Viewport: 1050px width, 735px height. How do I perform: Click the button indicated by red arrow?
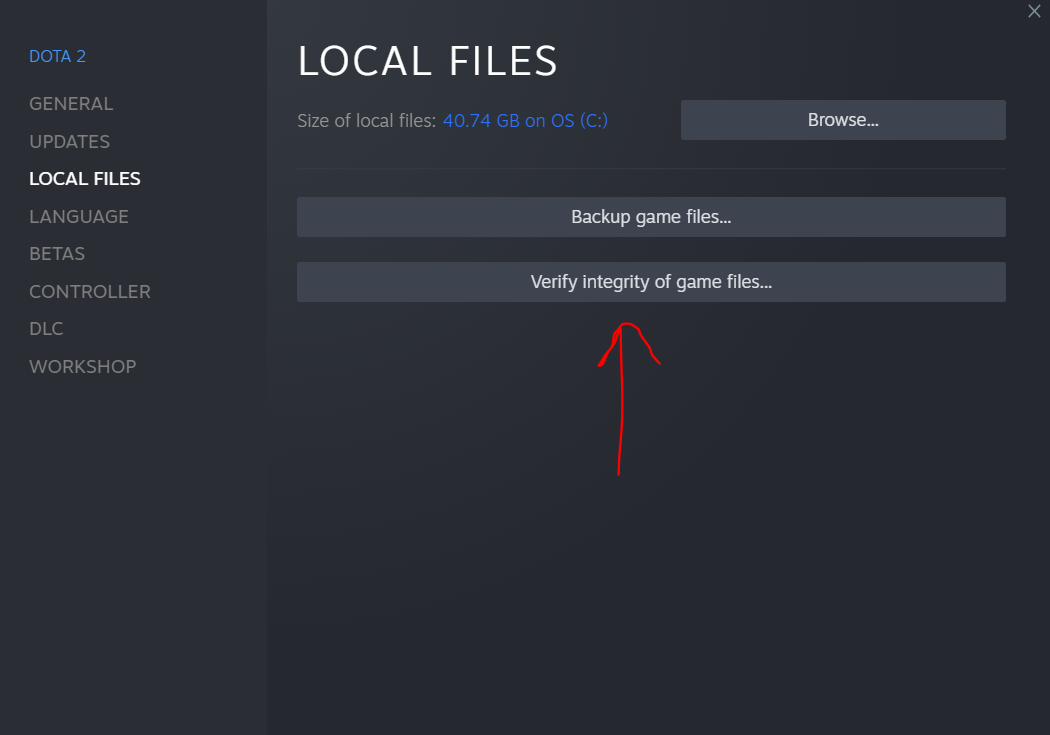[651, 282]
